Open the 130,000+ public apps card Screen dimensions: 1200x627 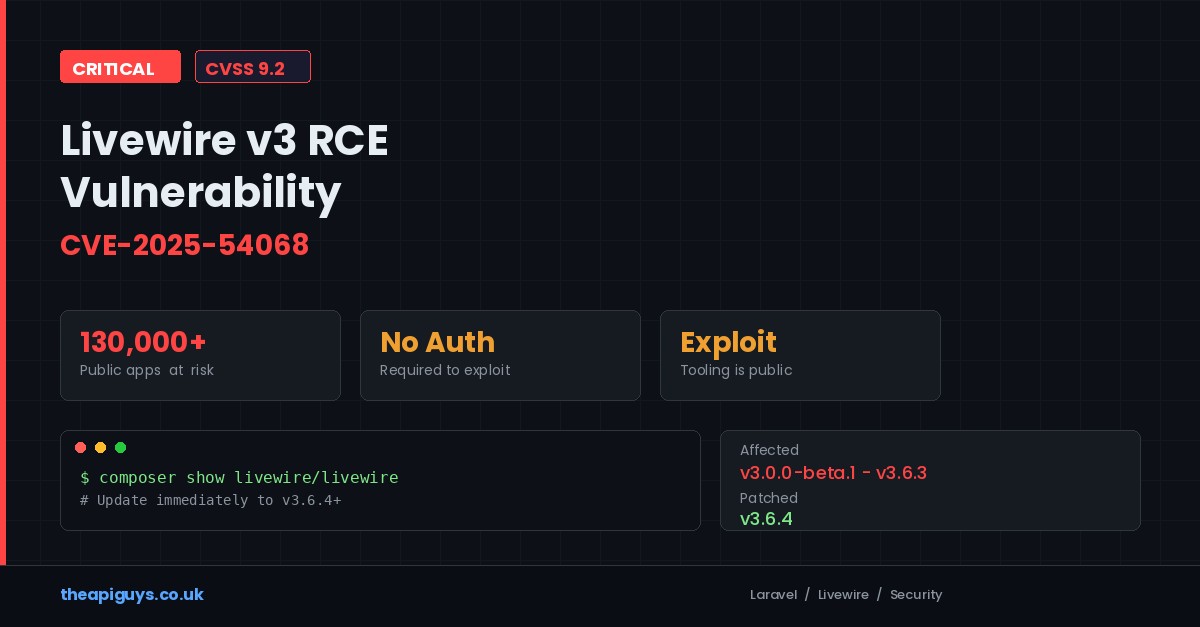[x=200, y=355]
